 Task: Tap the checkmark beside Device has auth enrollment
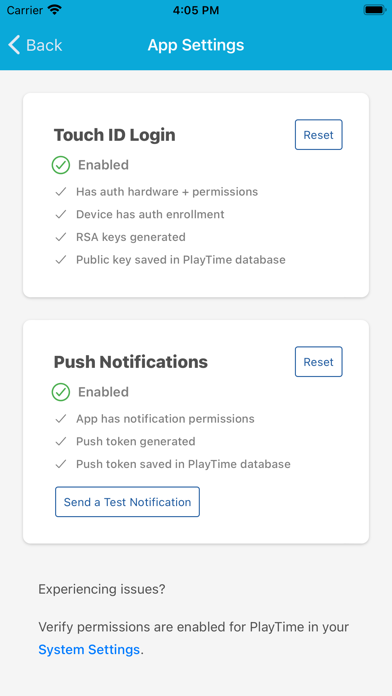pos(61,214)
